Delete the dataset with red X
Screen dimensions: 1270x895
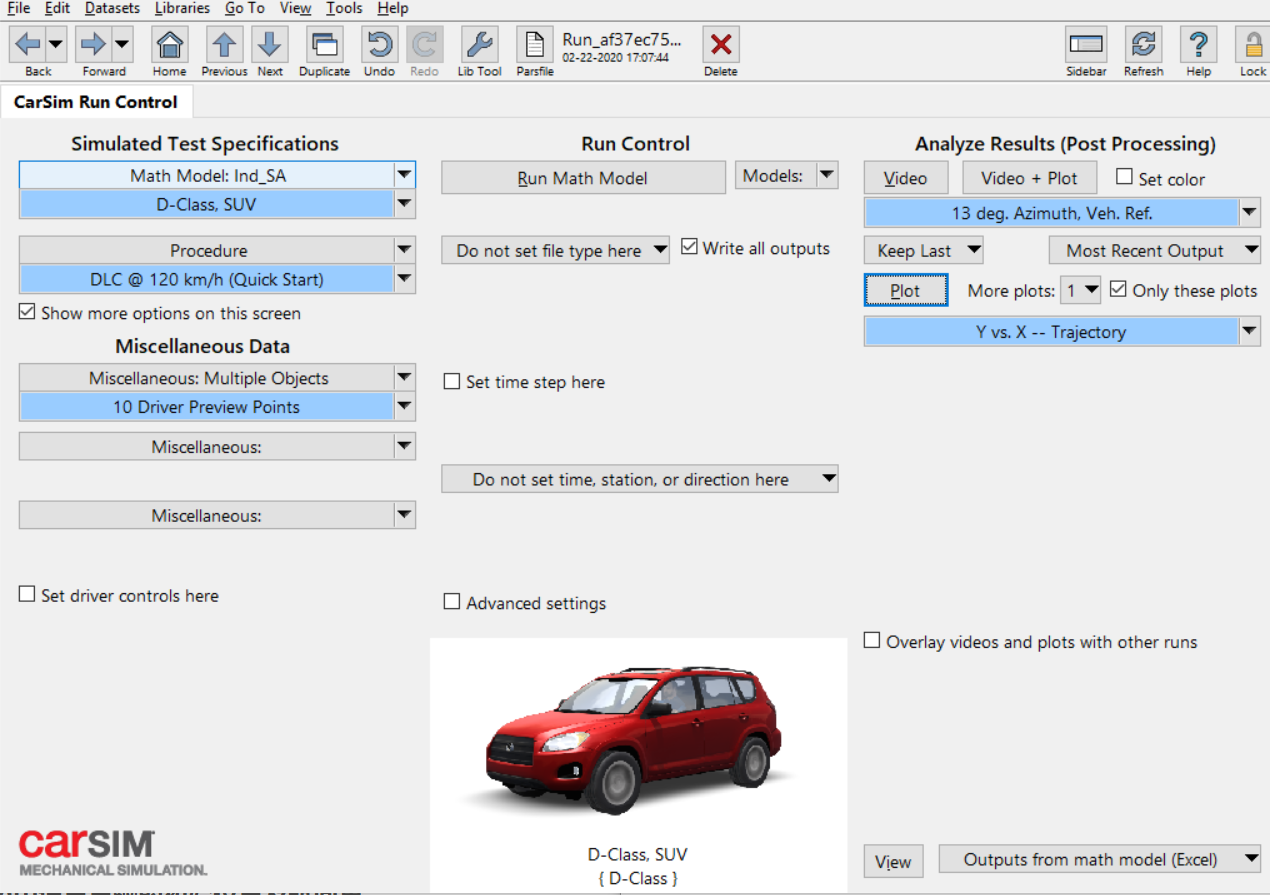tap(721, 44)
